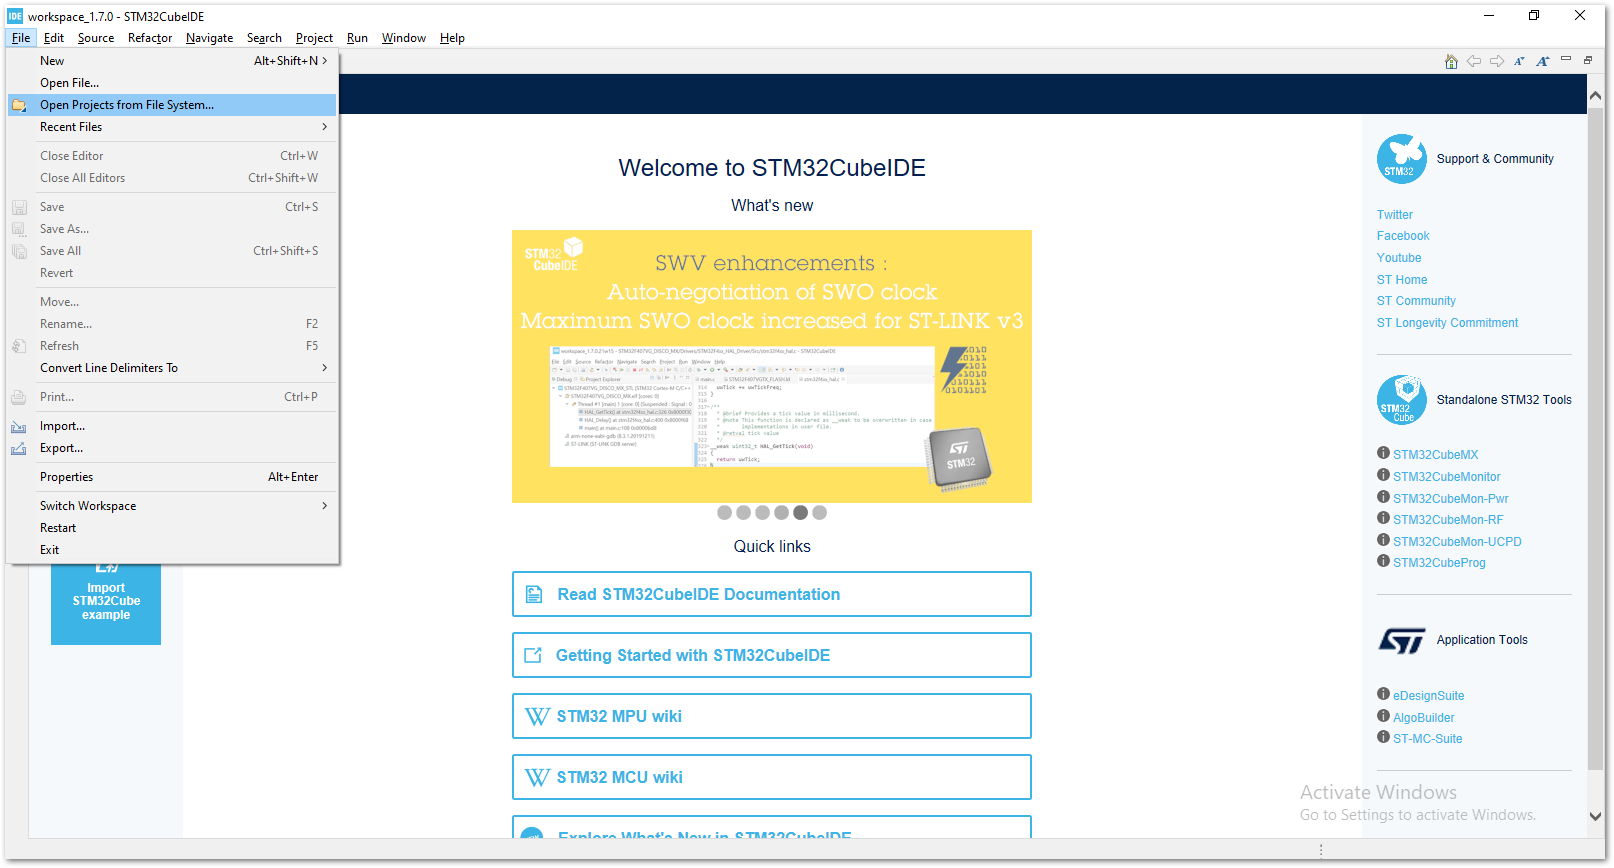The width and height of the screenshot is (1614, 868).
Task: Open the Navigate menu
Action: (x=209, y=38)
